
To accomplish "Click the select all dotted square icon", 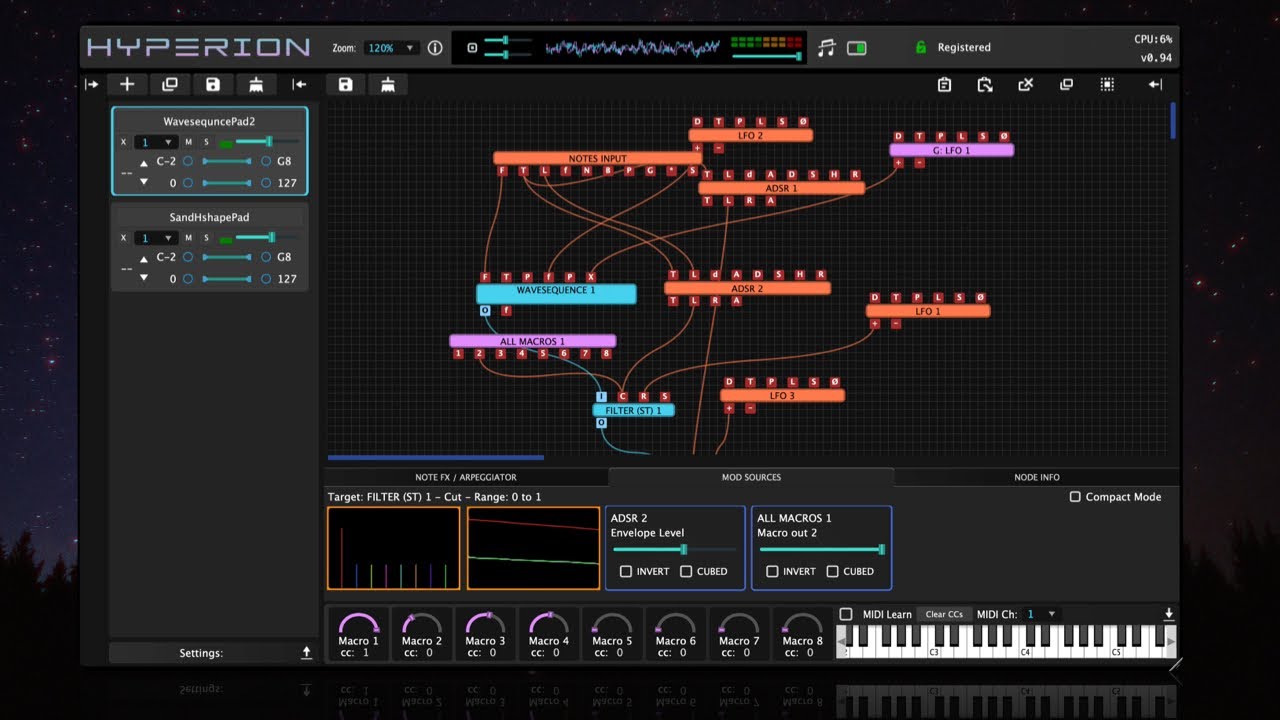I will click(x=1107, y=85).
